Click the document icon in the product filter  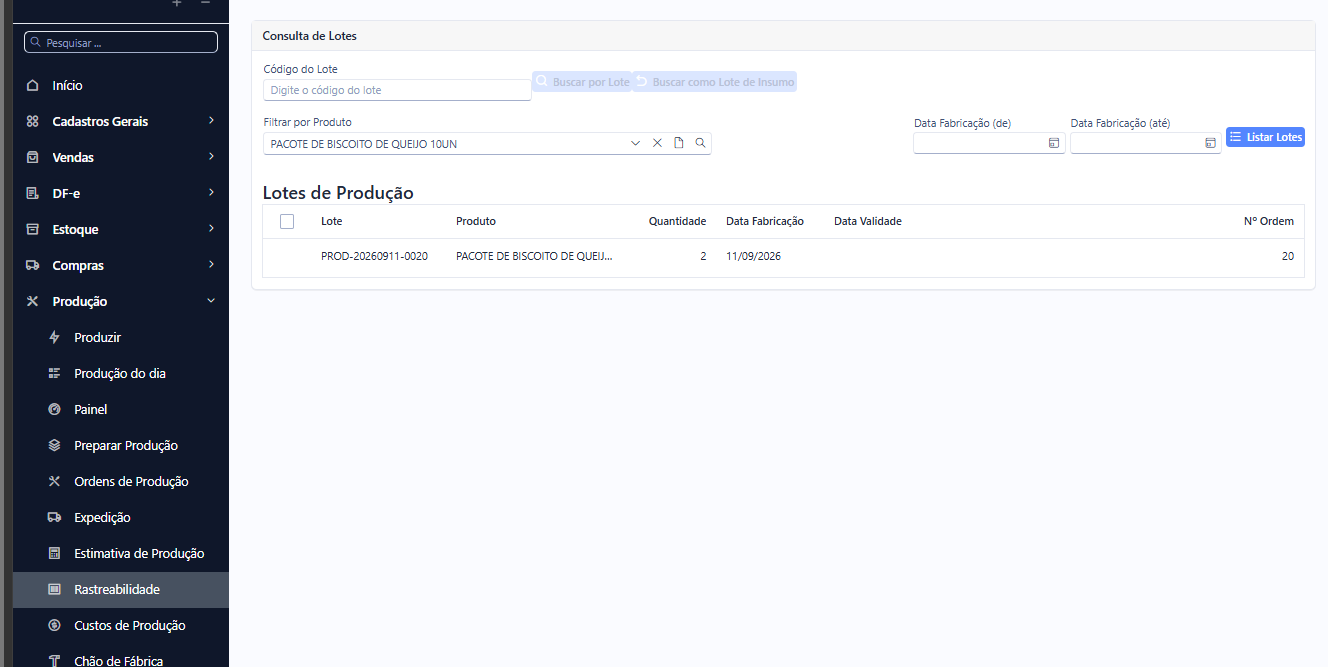click(679, 143)
